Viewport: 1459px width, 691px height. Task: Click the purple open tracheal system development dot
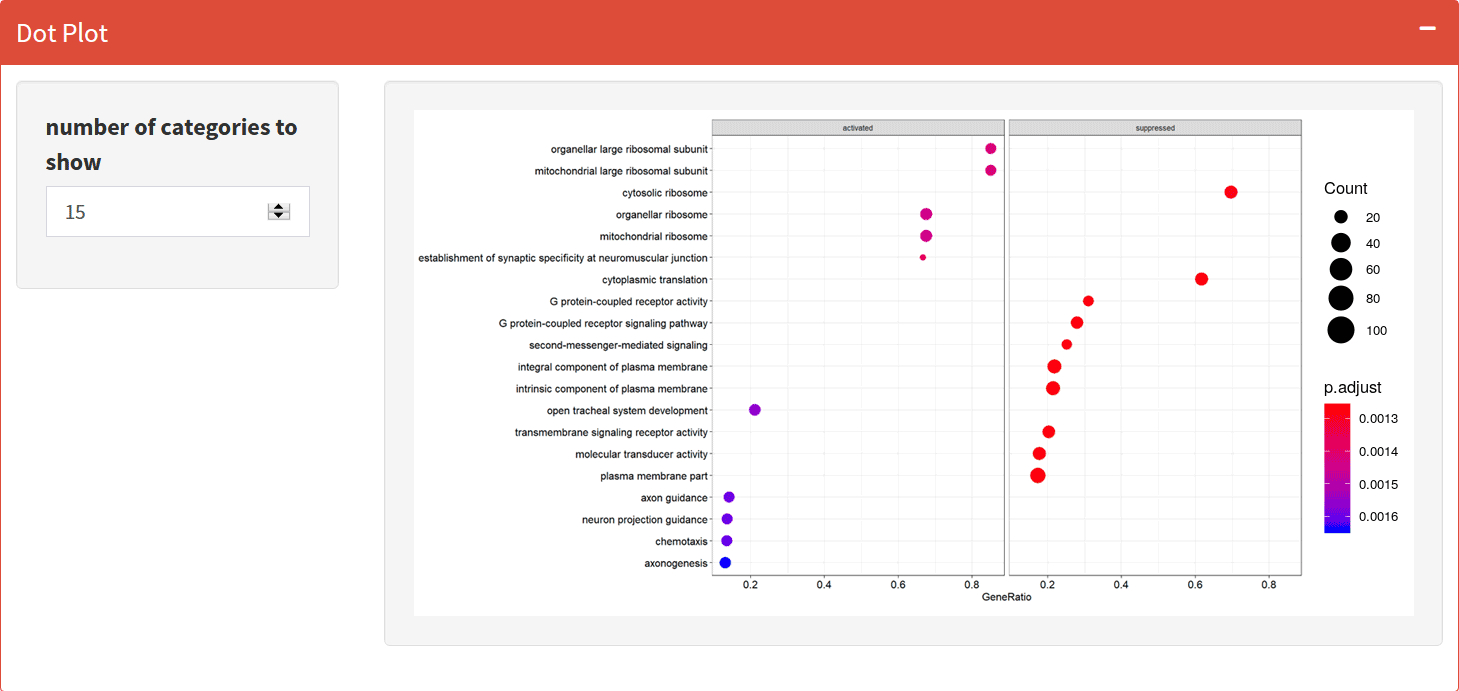(754, 410)
